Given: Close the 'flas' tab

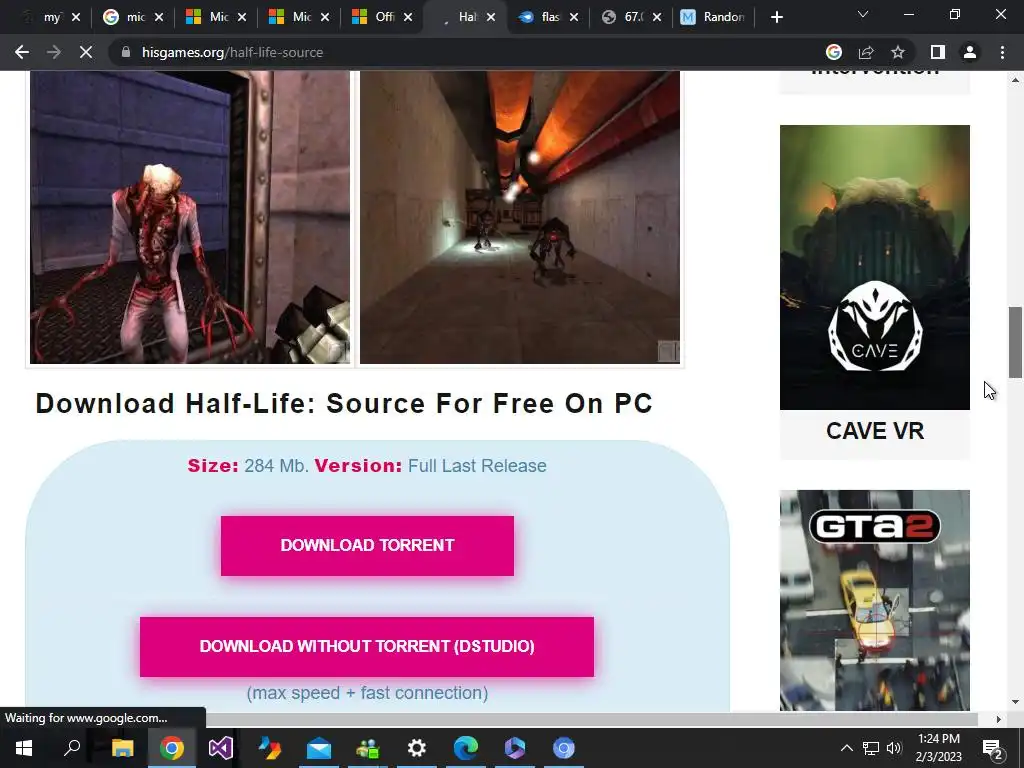Looking at the screenshot, I should click(574, 17).
